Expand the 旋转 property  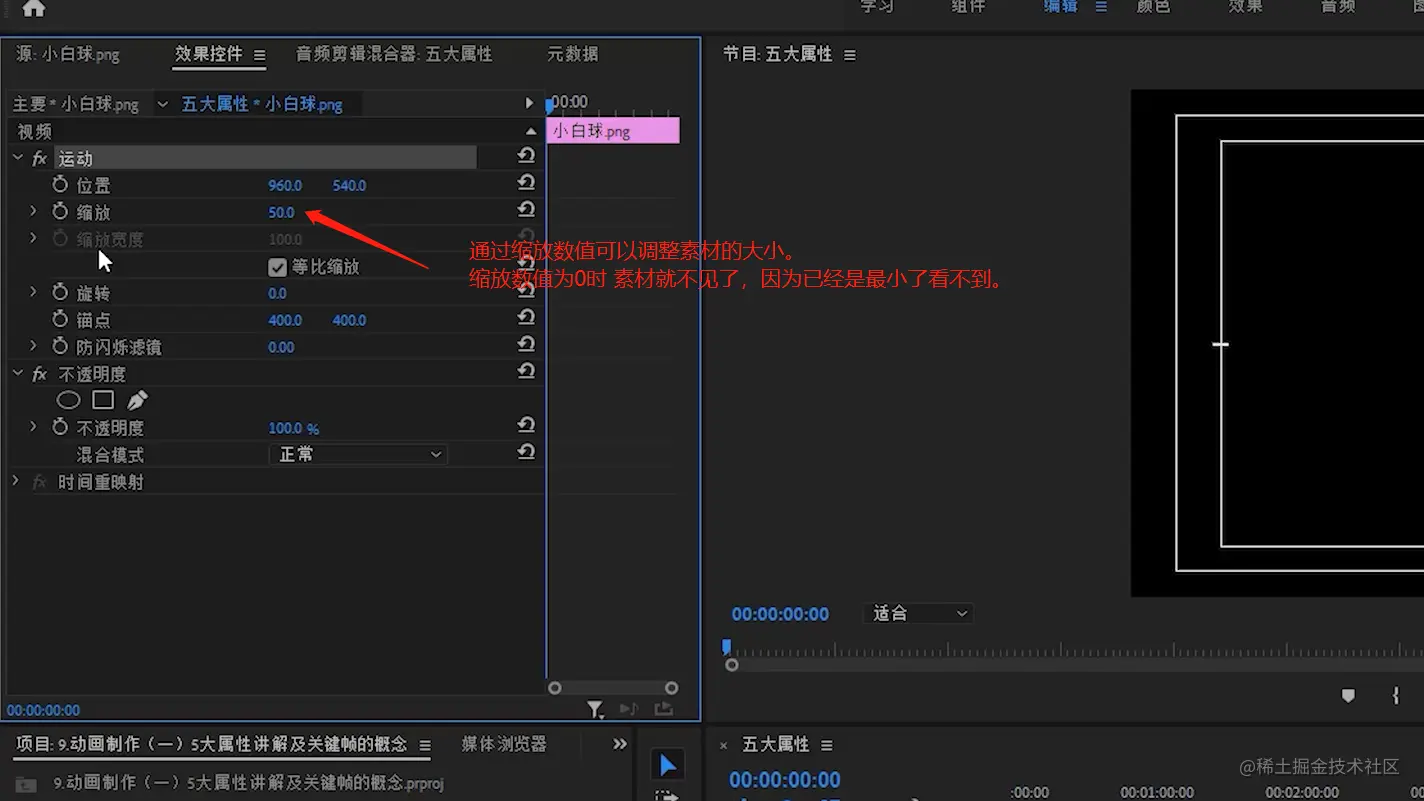click(33, 292)
